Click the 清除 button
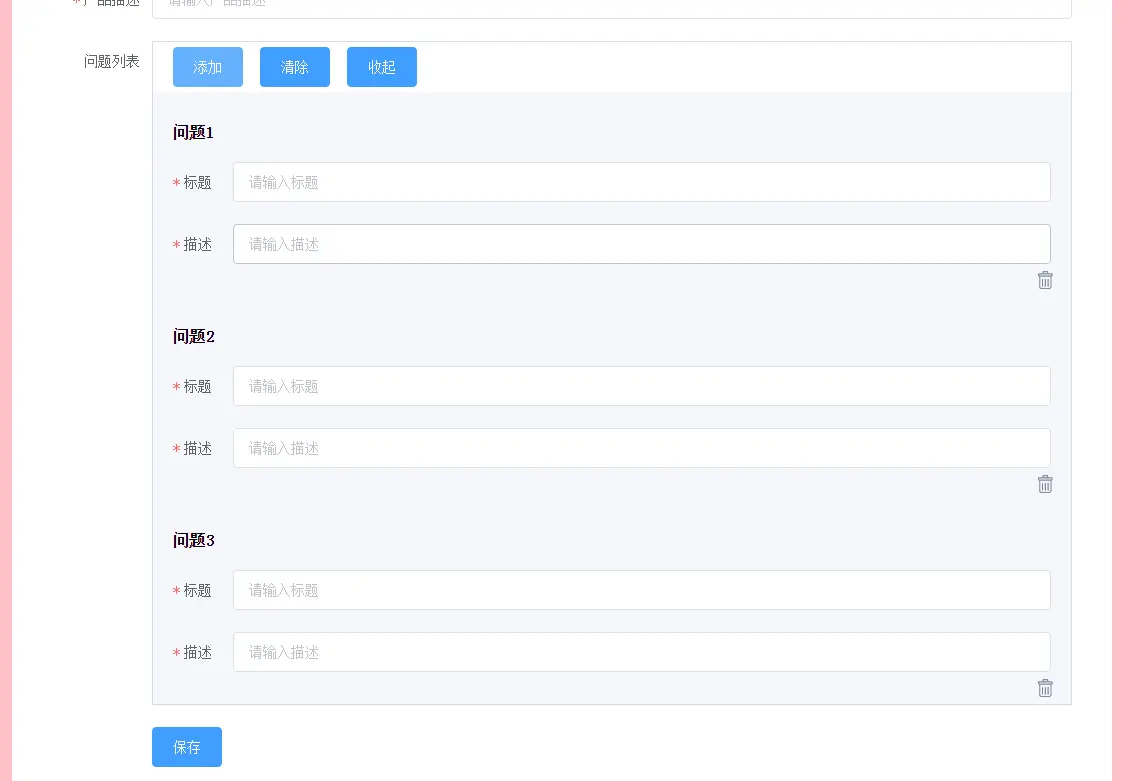1124x781 pixels. 295,67
